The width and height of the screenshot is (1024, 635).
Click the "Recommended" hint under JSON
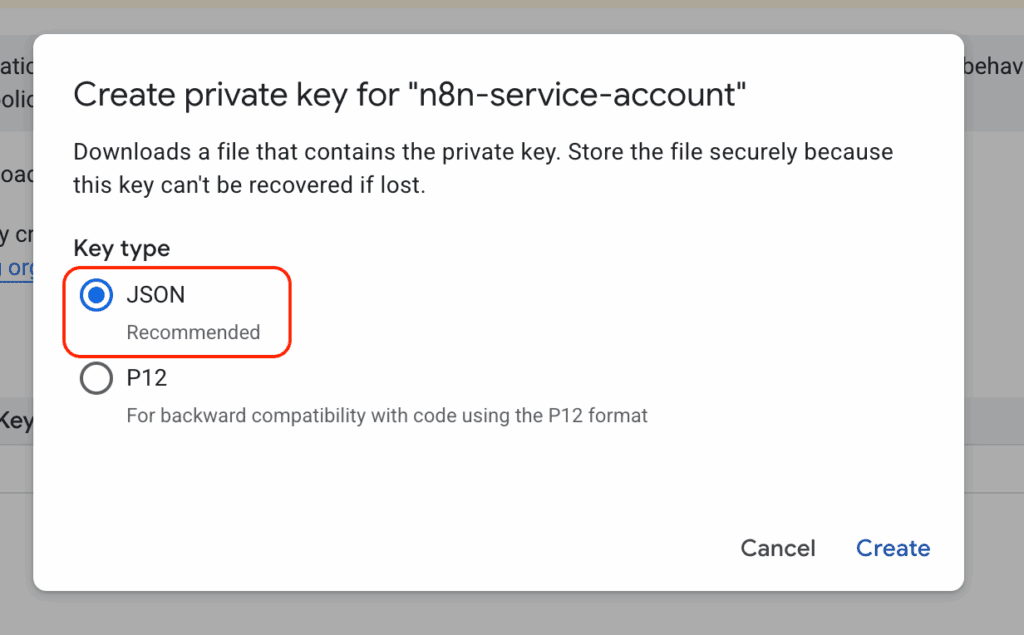(193, 332)
